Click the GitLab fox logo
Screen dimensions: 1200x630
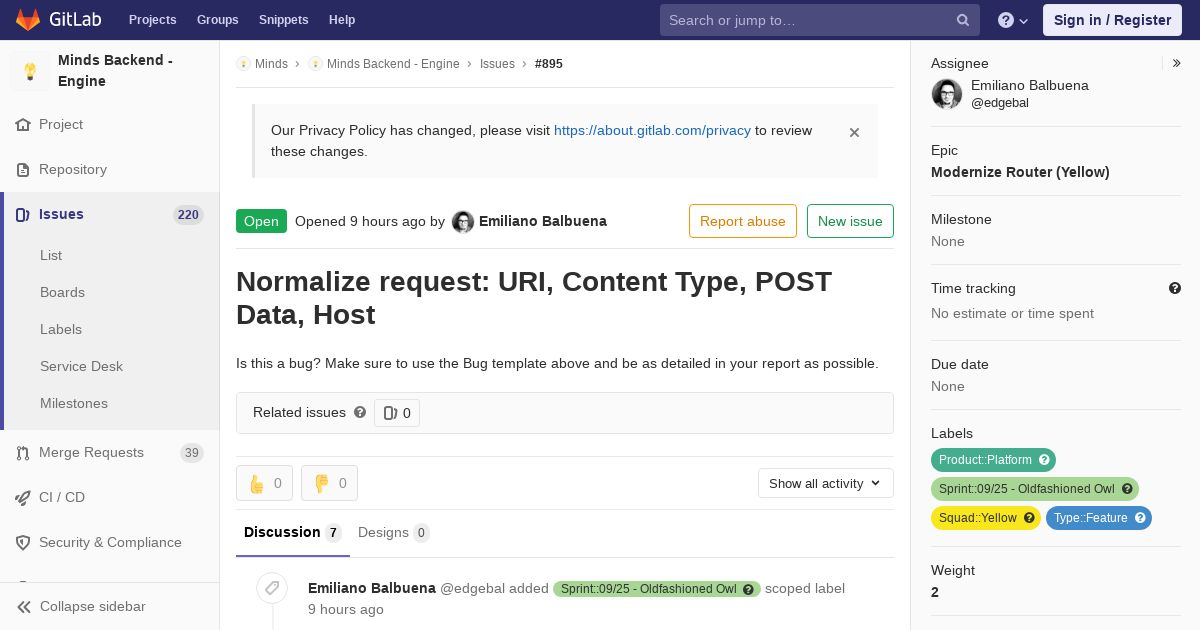point(28,20)
